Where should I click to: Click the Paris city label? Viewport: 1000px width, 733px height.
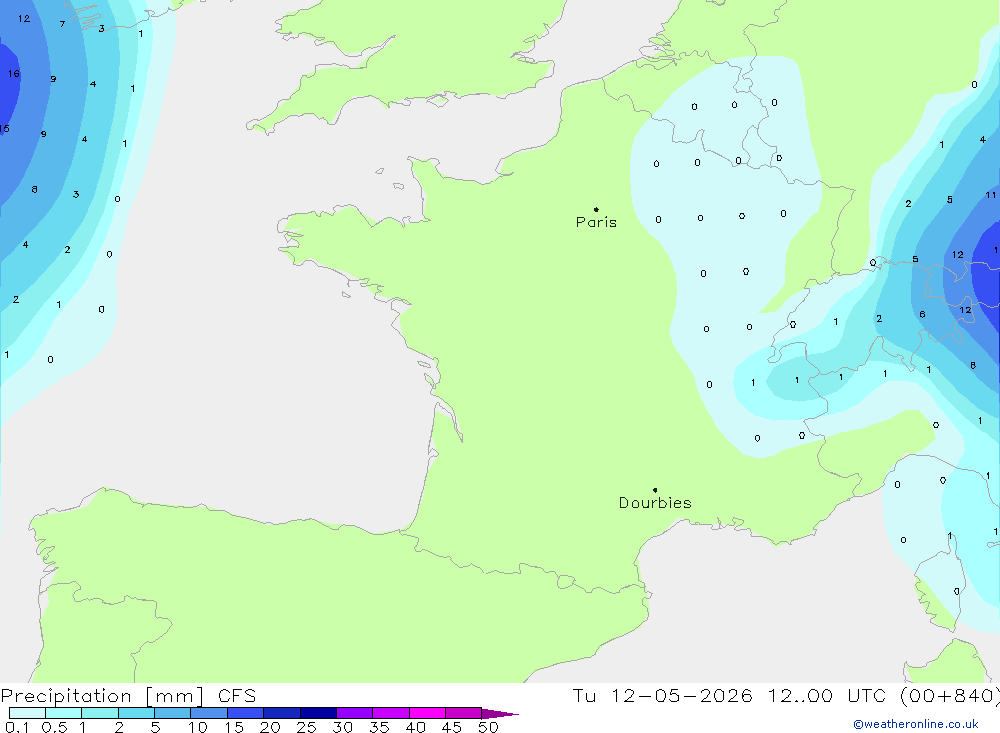(596, 222)
